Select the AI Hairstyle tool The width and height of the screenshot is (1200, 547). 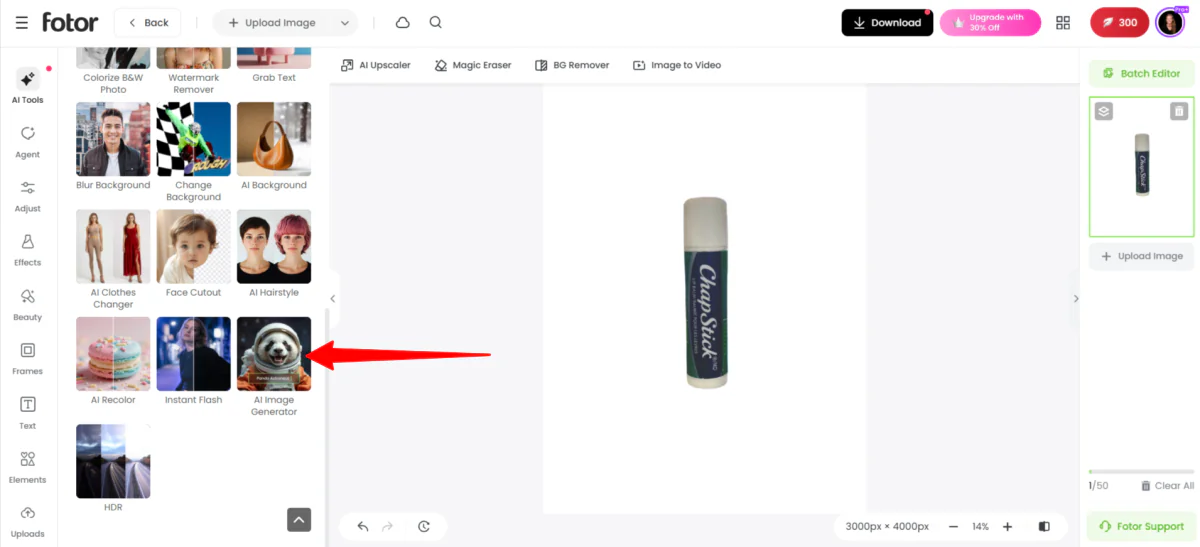click(x=274, y=253)
